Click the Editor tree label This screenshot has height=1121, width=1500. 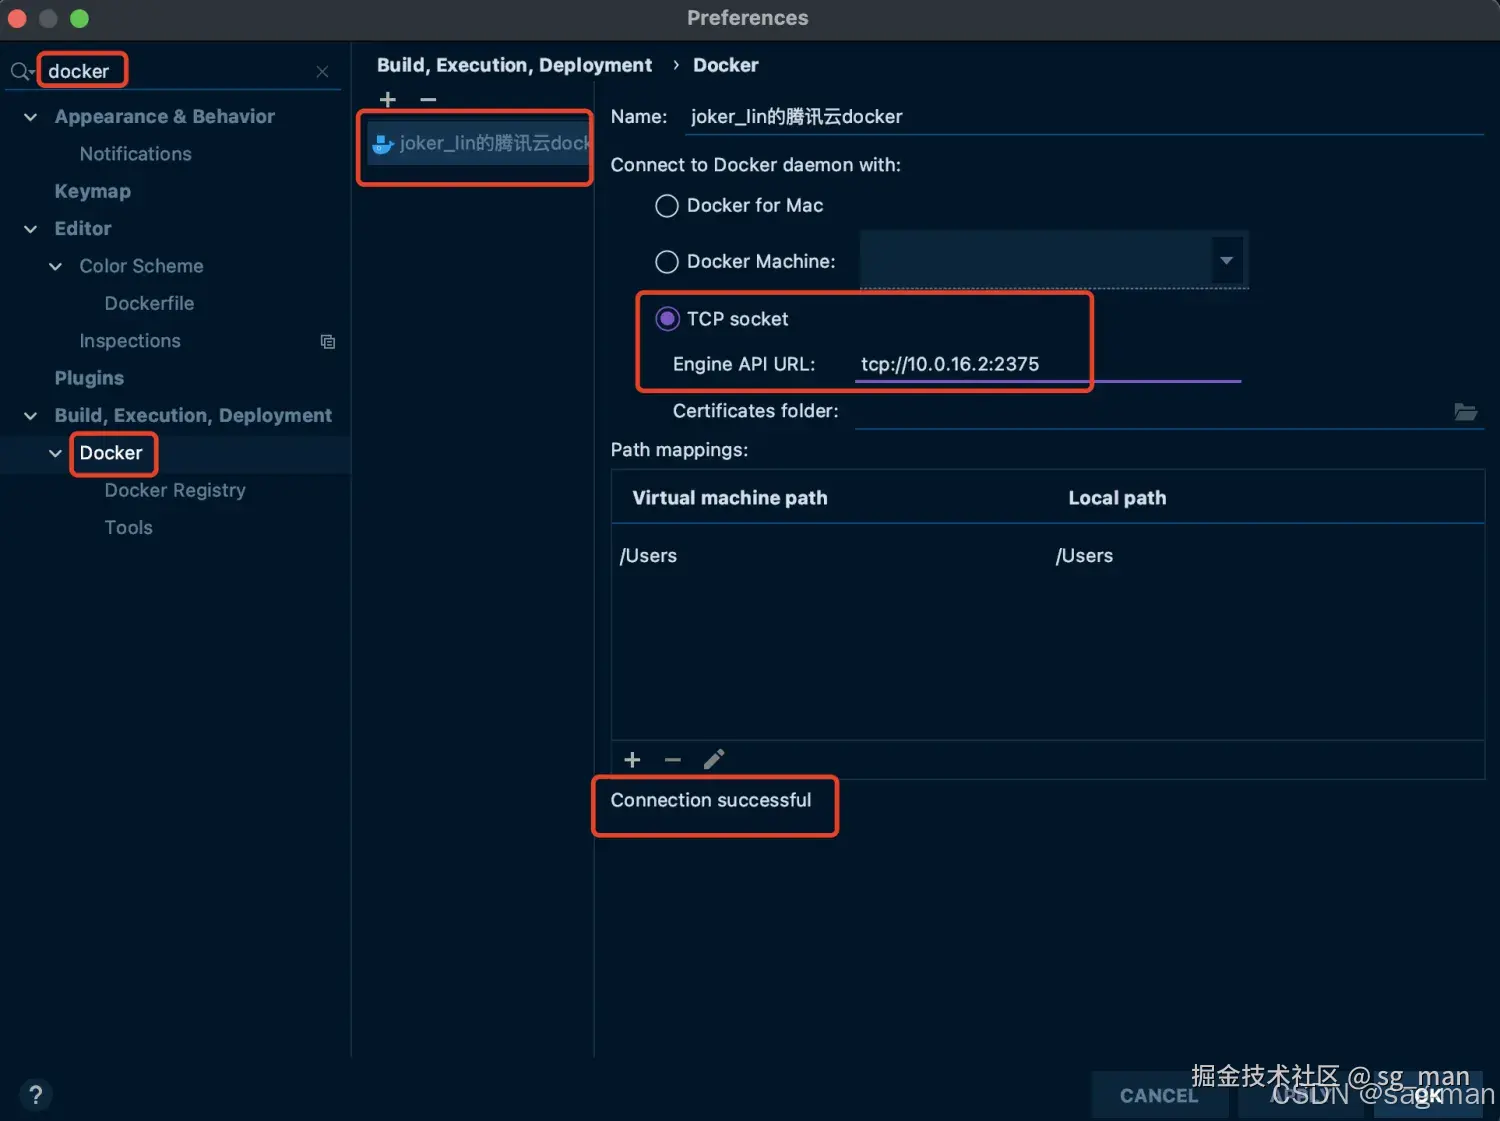click(83, 229)
